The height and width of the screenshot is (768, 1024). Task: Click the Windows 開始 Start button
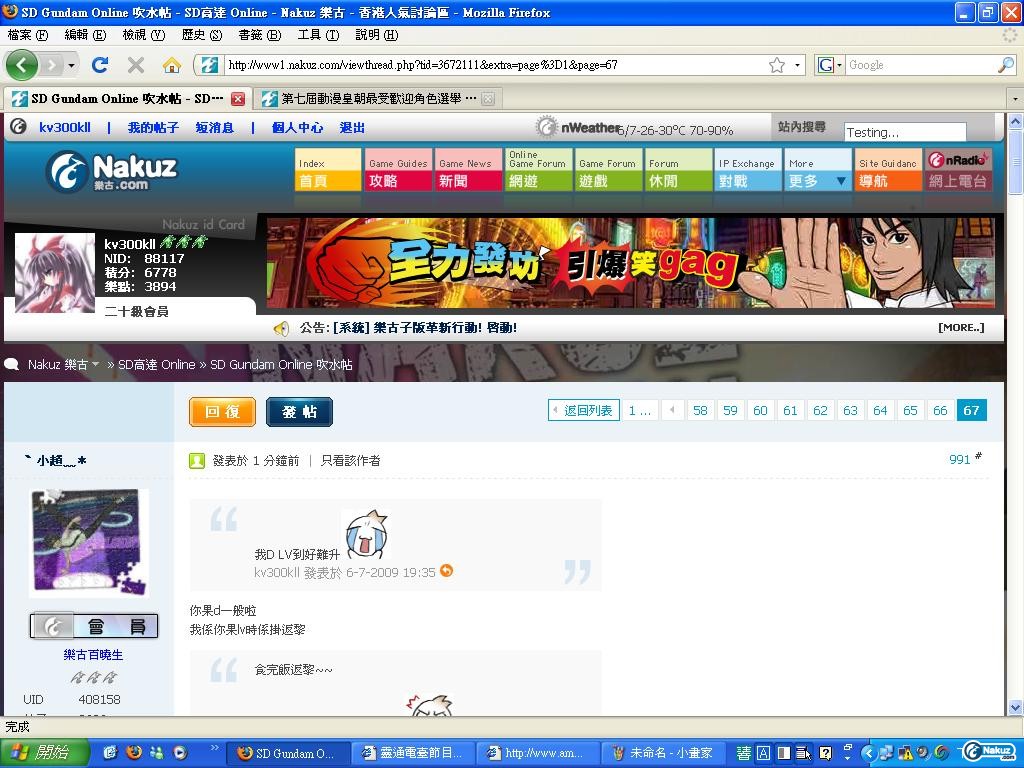[x=44, y=752]
